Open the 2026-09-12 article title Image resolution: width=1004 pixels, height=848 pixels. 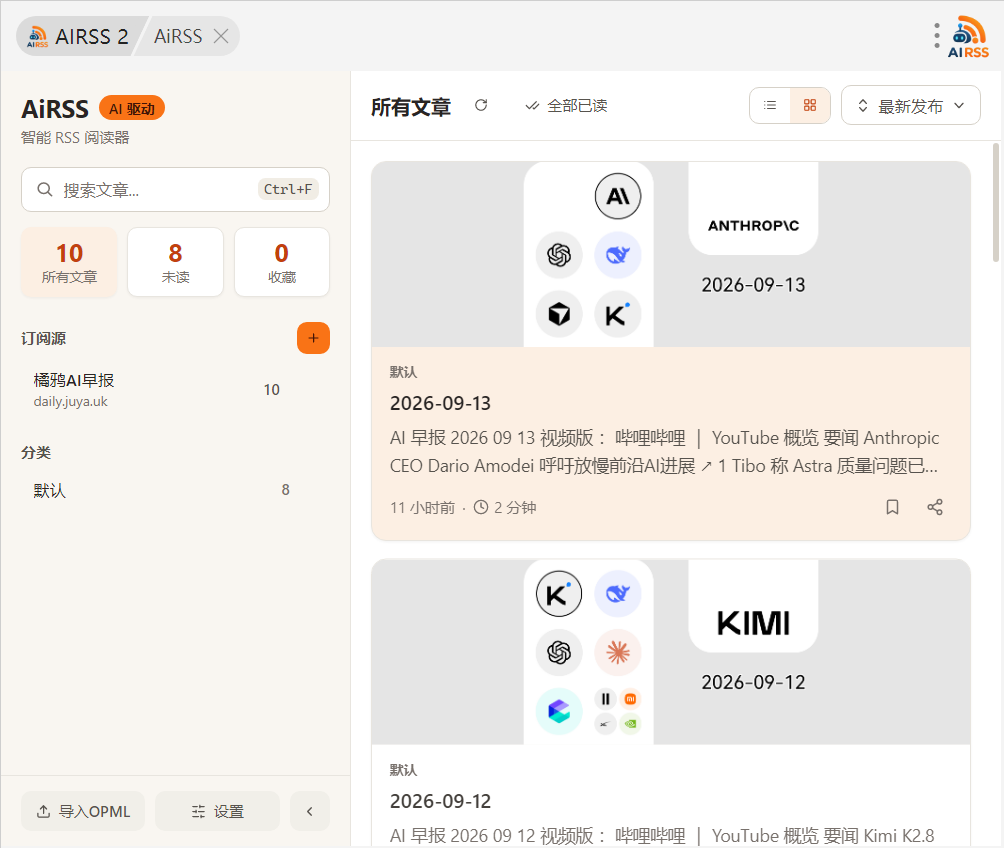pyautogui.click(x=440, y=801)
